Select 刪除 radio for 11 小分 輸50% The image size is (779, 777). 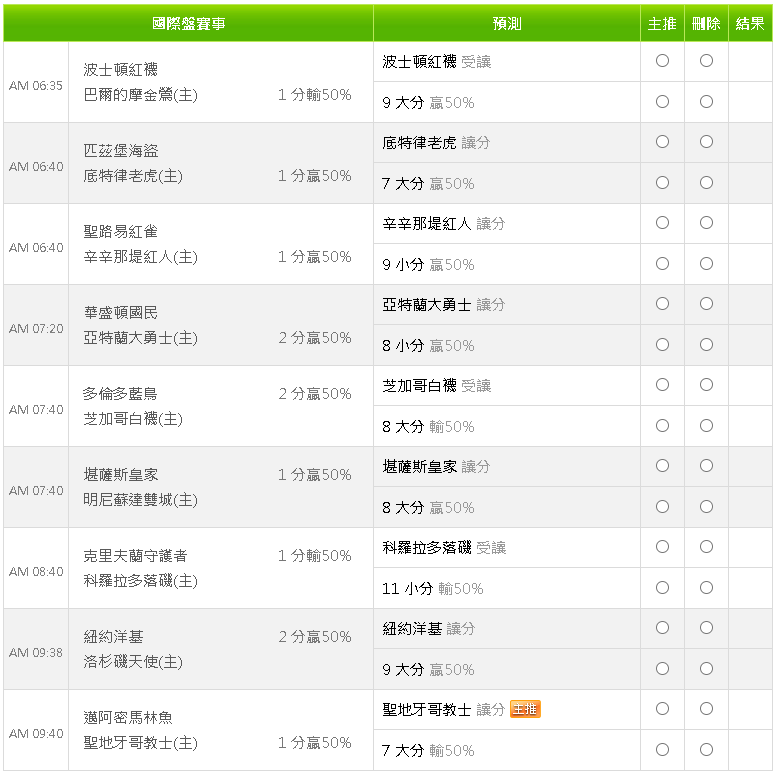tap(706, 587)
